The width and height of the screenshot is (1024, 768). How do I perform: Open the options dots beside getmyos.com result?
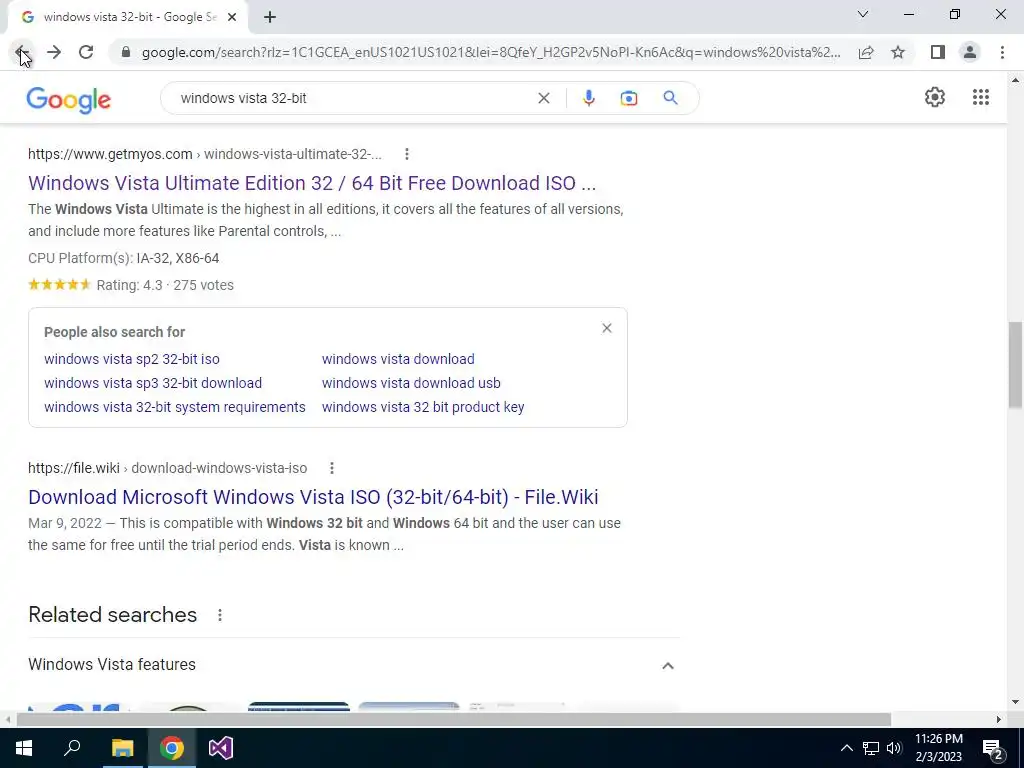tap(407, 154)
